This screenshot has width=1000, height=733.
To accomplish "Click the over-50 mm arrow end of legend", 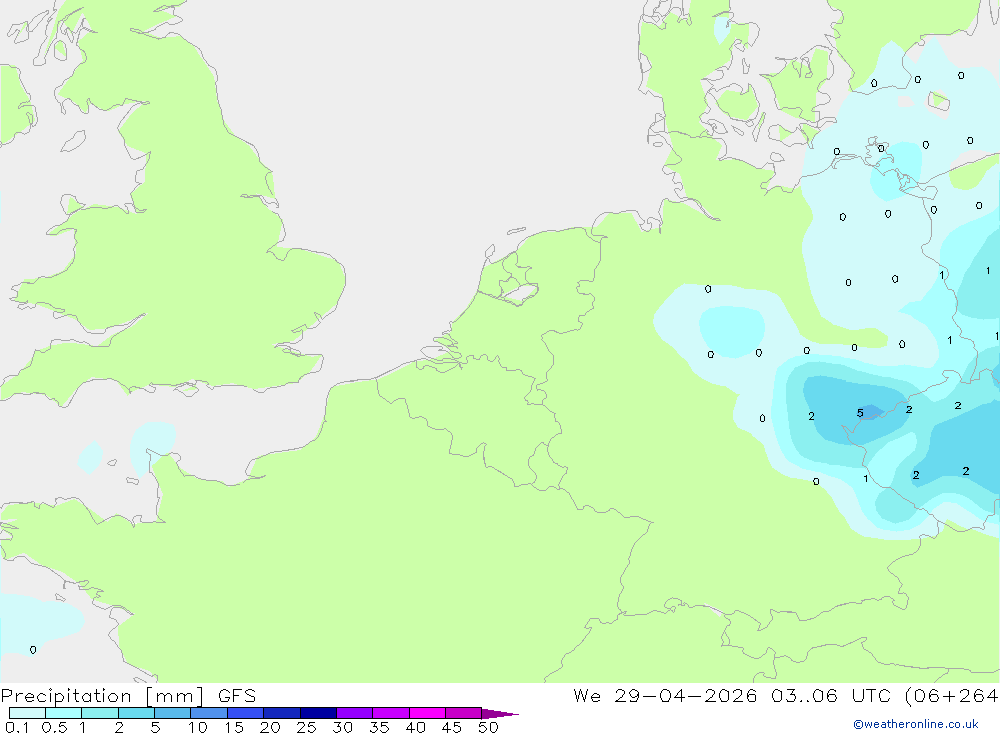I will coord(500,714).
